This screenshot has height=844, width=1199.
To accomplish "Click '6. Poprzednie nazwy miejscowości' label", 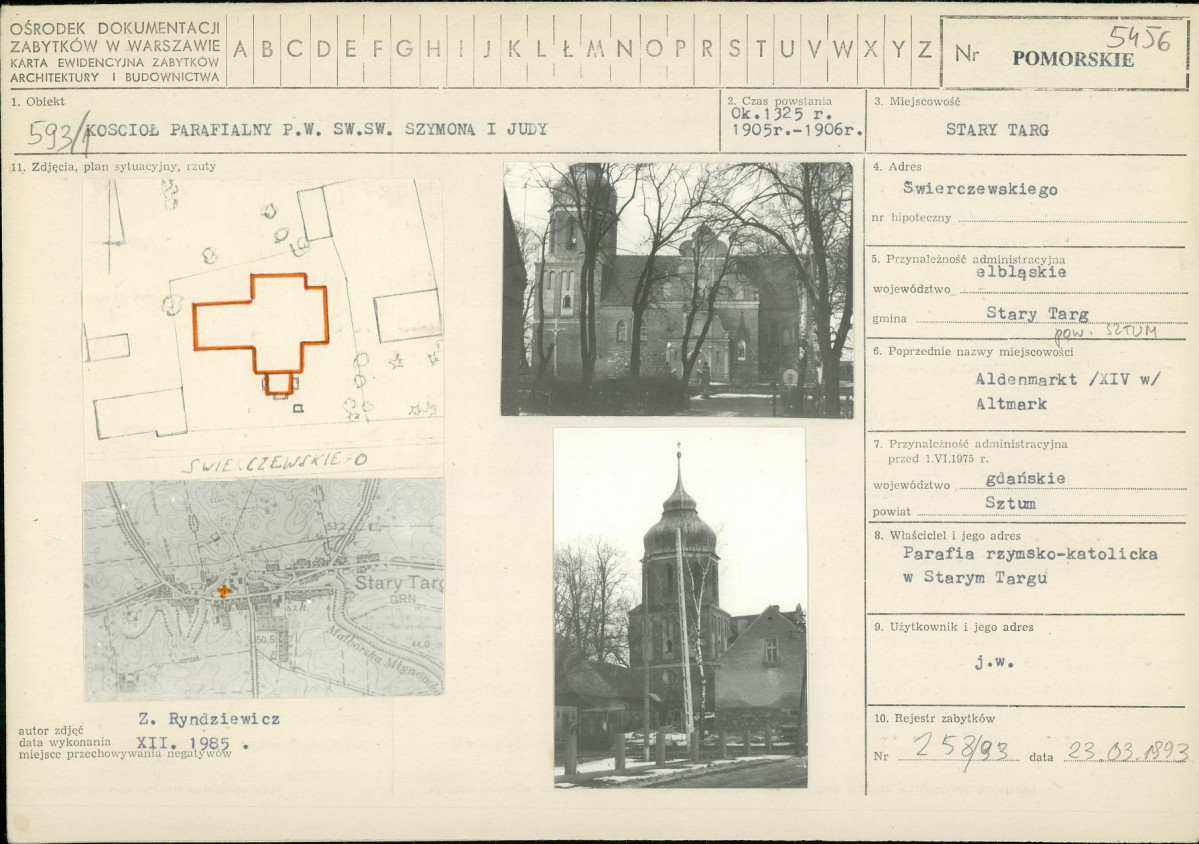I will [973, 352].
